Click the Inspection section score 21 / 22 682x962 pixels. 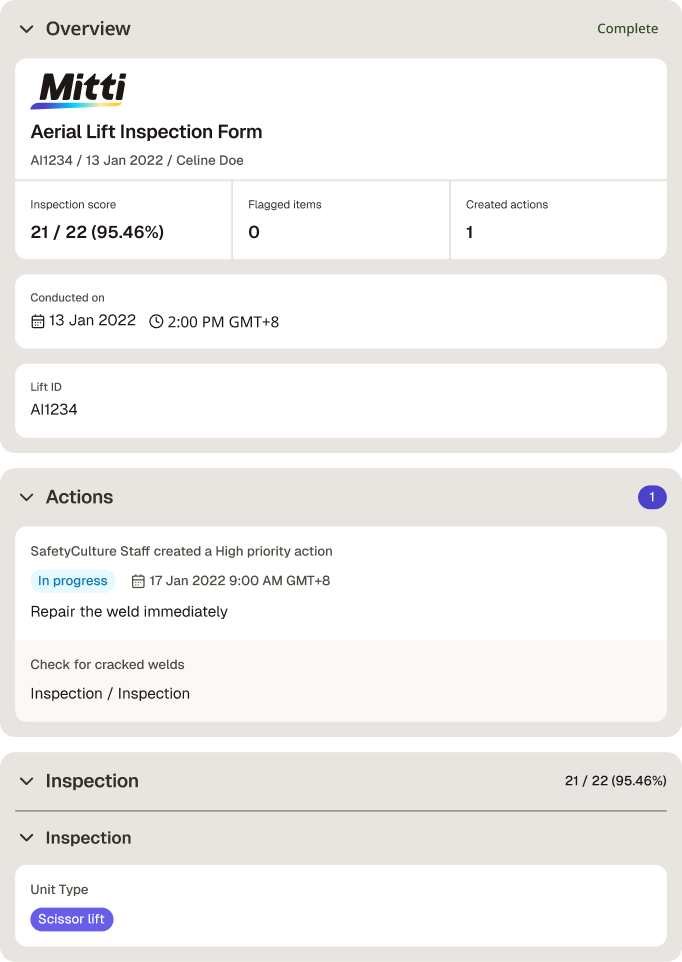click(616, 781)
